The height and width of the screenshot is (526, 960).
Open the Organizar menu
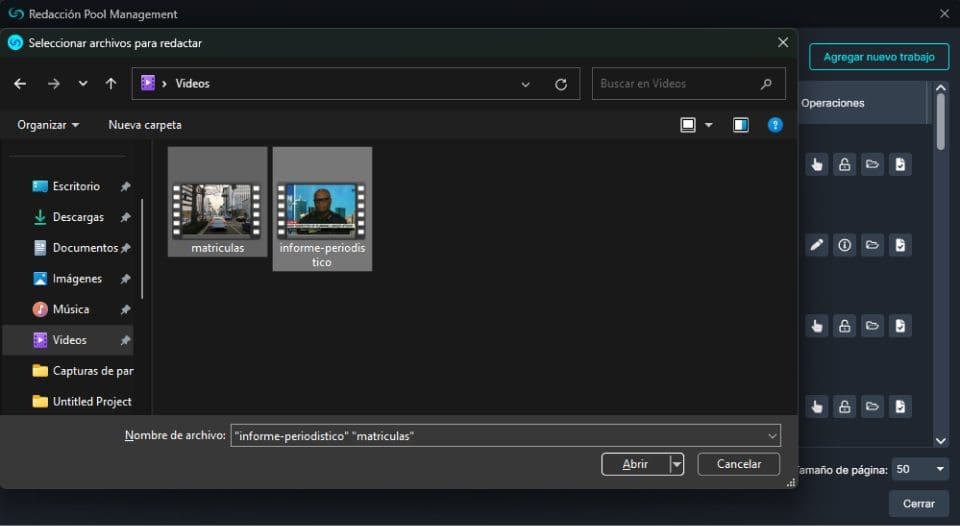coord(48,125)
